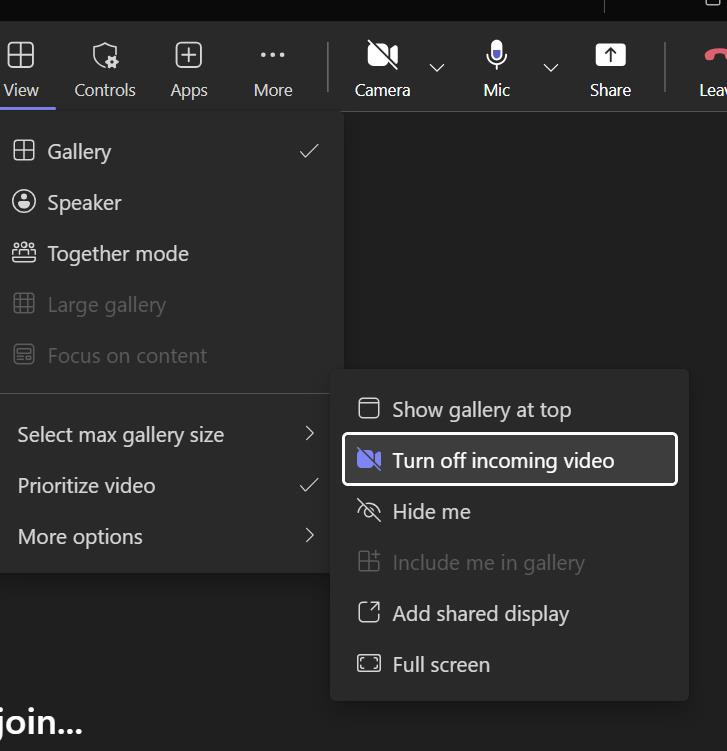Viewport: 727px width, 751px height.
Task: Click the purple incoming video camera icon
Action: point(369,459)
